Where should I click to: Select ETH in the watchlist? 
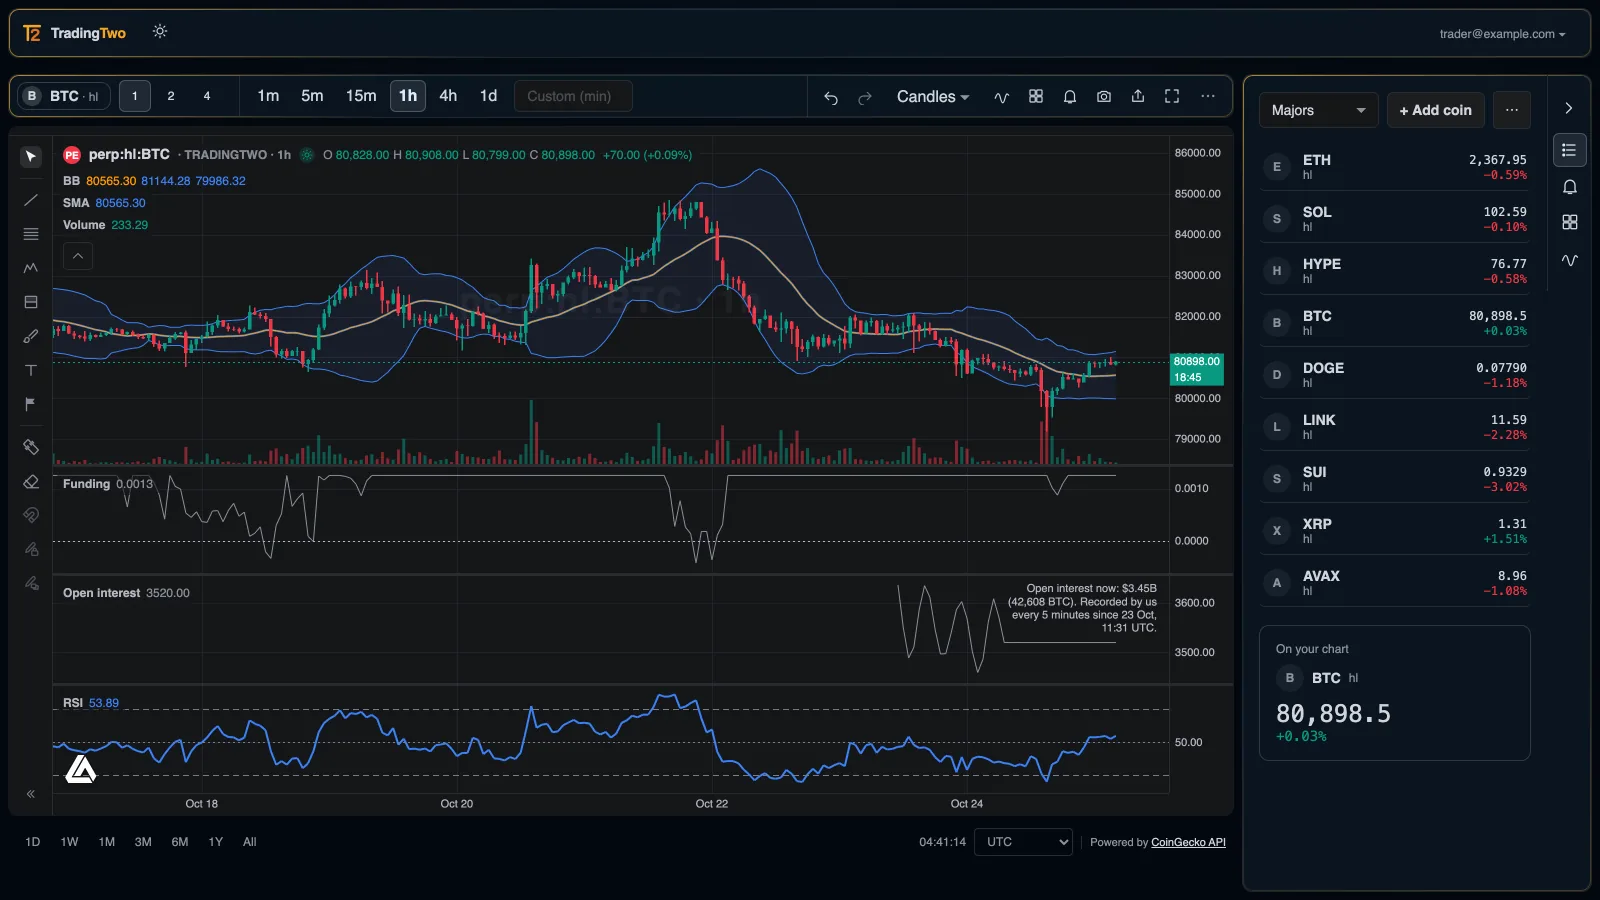point(1395,167)
